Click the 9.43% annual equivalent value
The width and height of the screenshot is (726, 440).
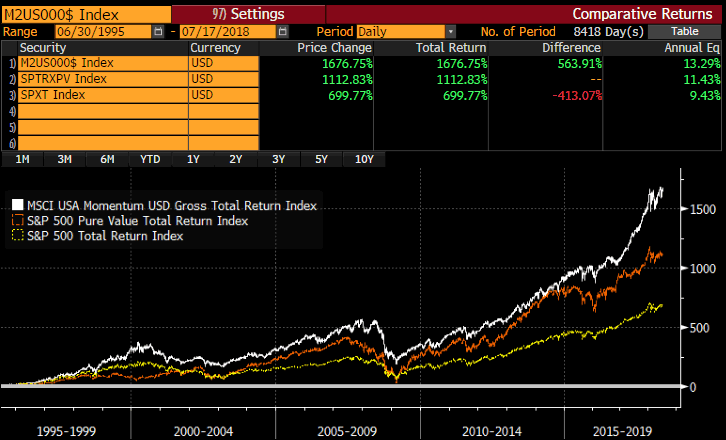pyautogui.click(x=705, y=95)
